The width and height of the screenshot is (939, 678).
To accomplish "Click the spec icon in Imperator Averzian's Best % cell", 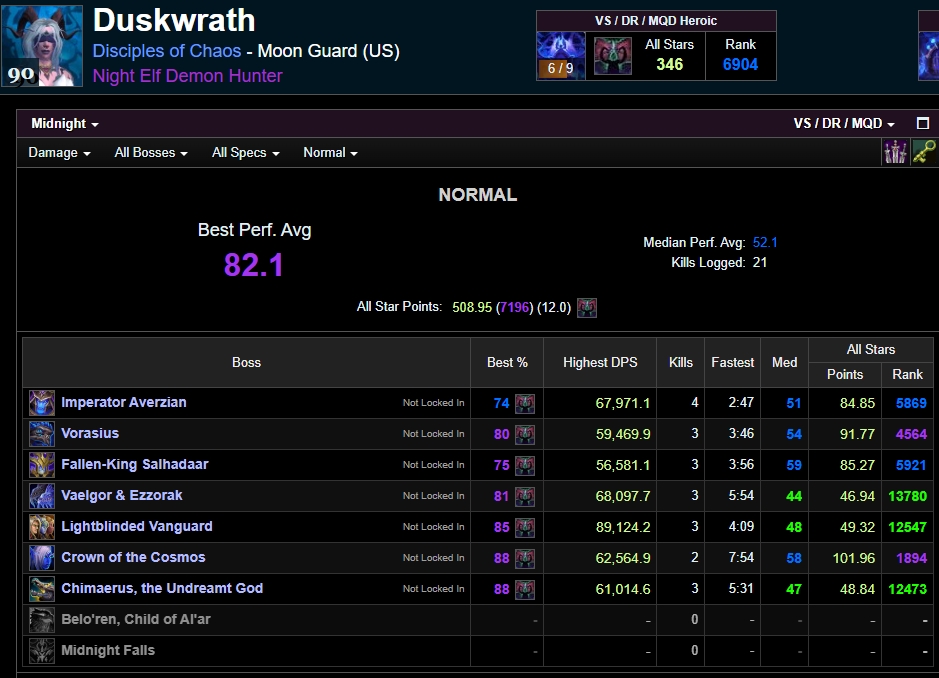I will 525,404.
